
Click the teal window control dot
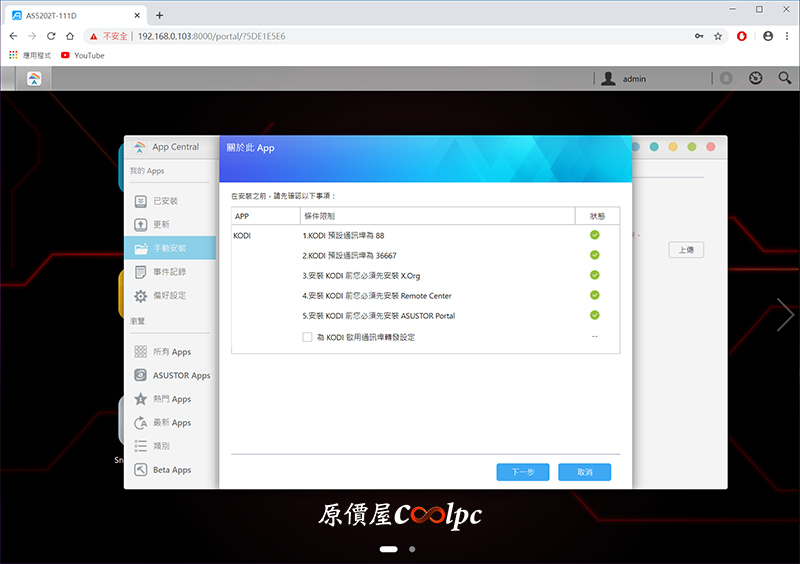(654, 147)
